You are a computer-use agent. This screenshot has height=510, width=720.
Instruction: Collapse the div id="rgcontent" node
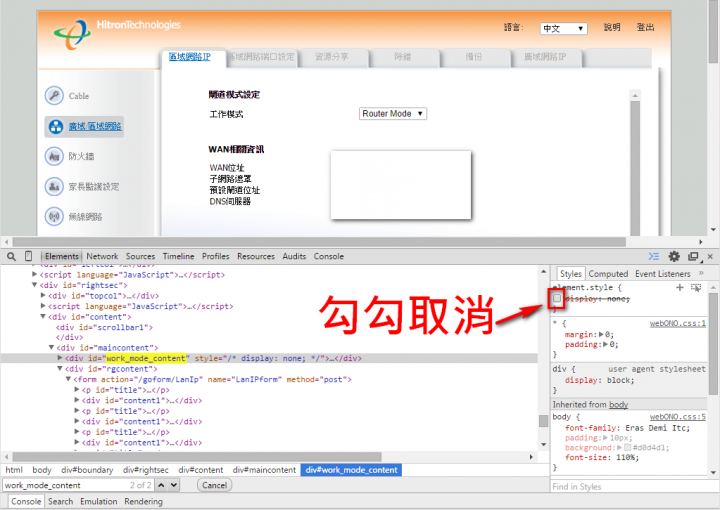pyautogui.click(x=60, y=369)
